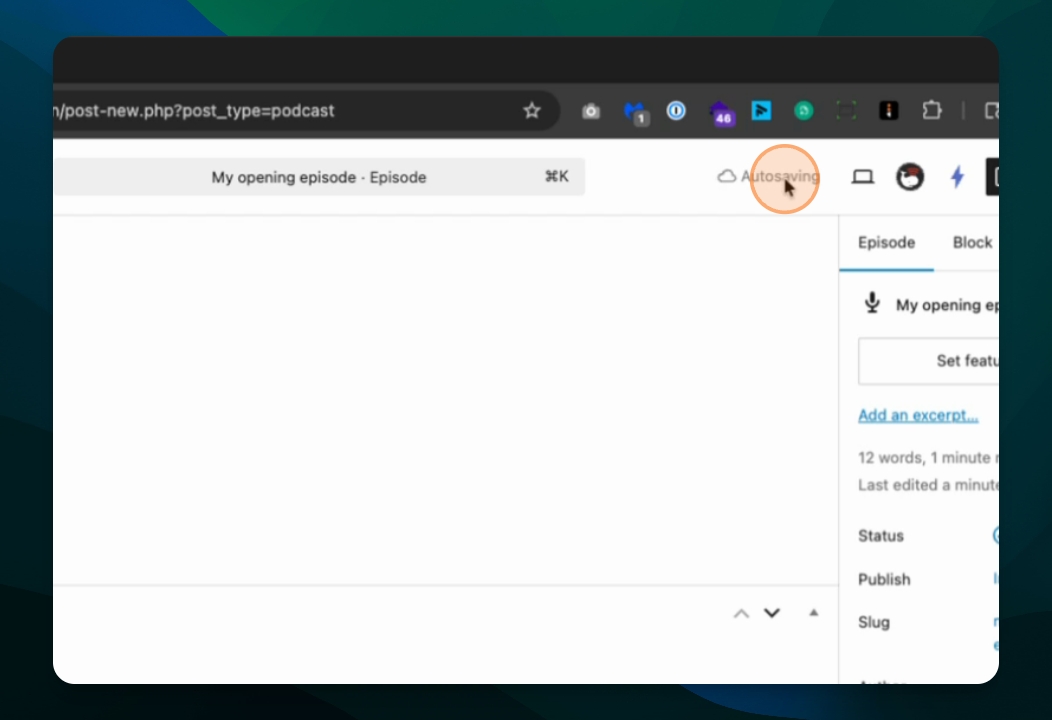Screen dimensions: 1052x720
Task: Click the browser address bar URL
Action: pos(195,111)
